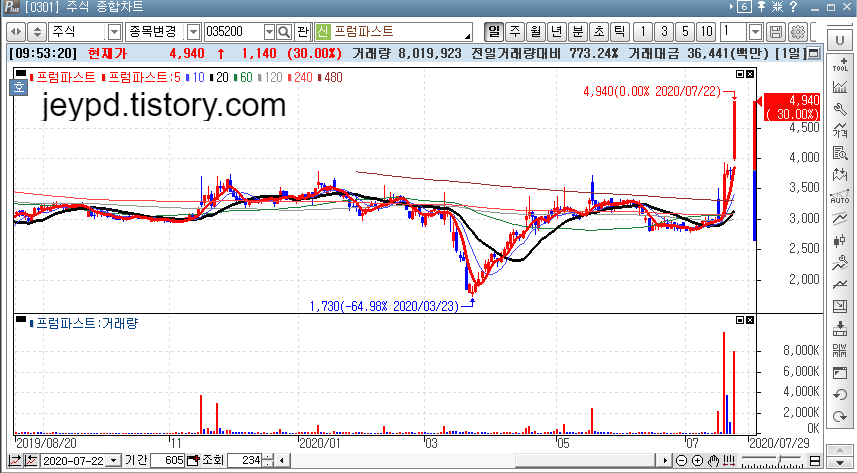Screen dimensions: 857x473
Task: Expand the 035200 stock code dropdown
Action: tap(269, 32)
